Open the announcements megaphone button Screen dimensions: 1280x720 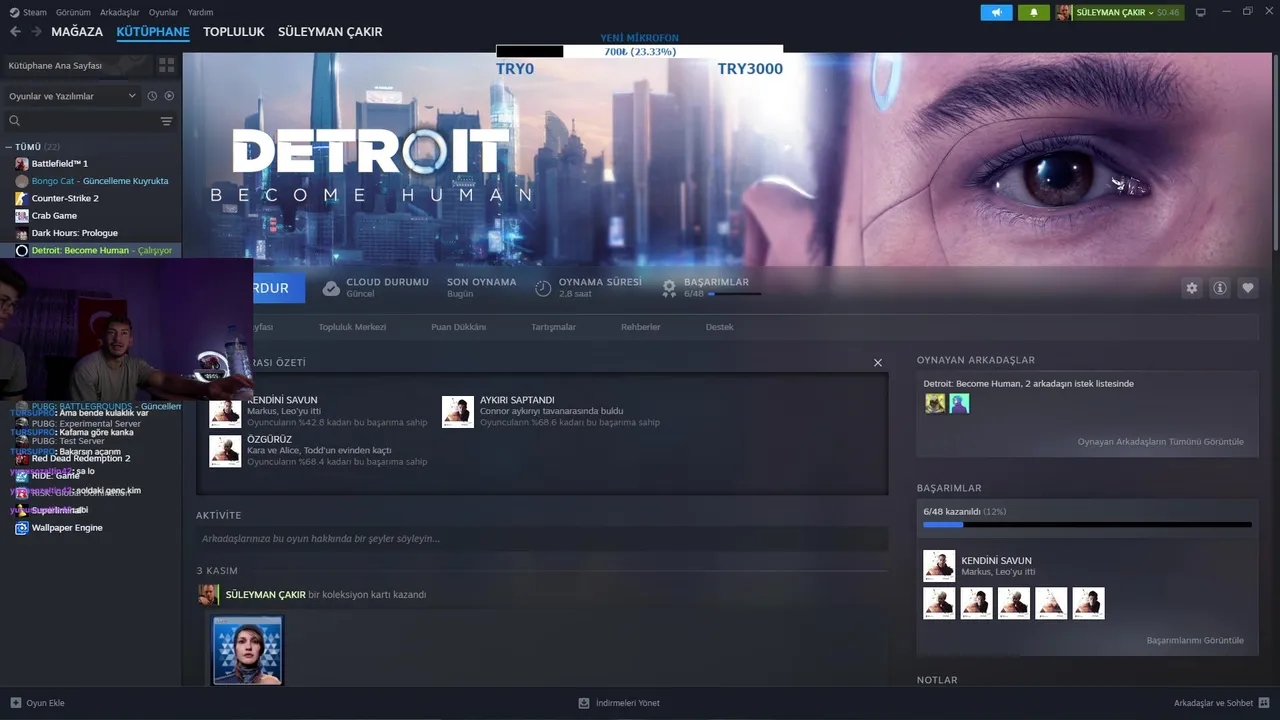pyautogui.click(x=996, y=12)
